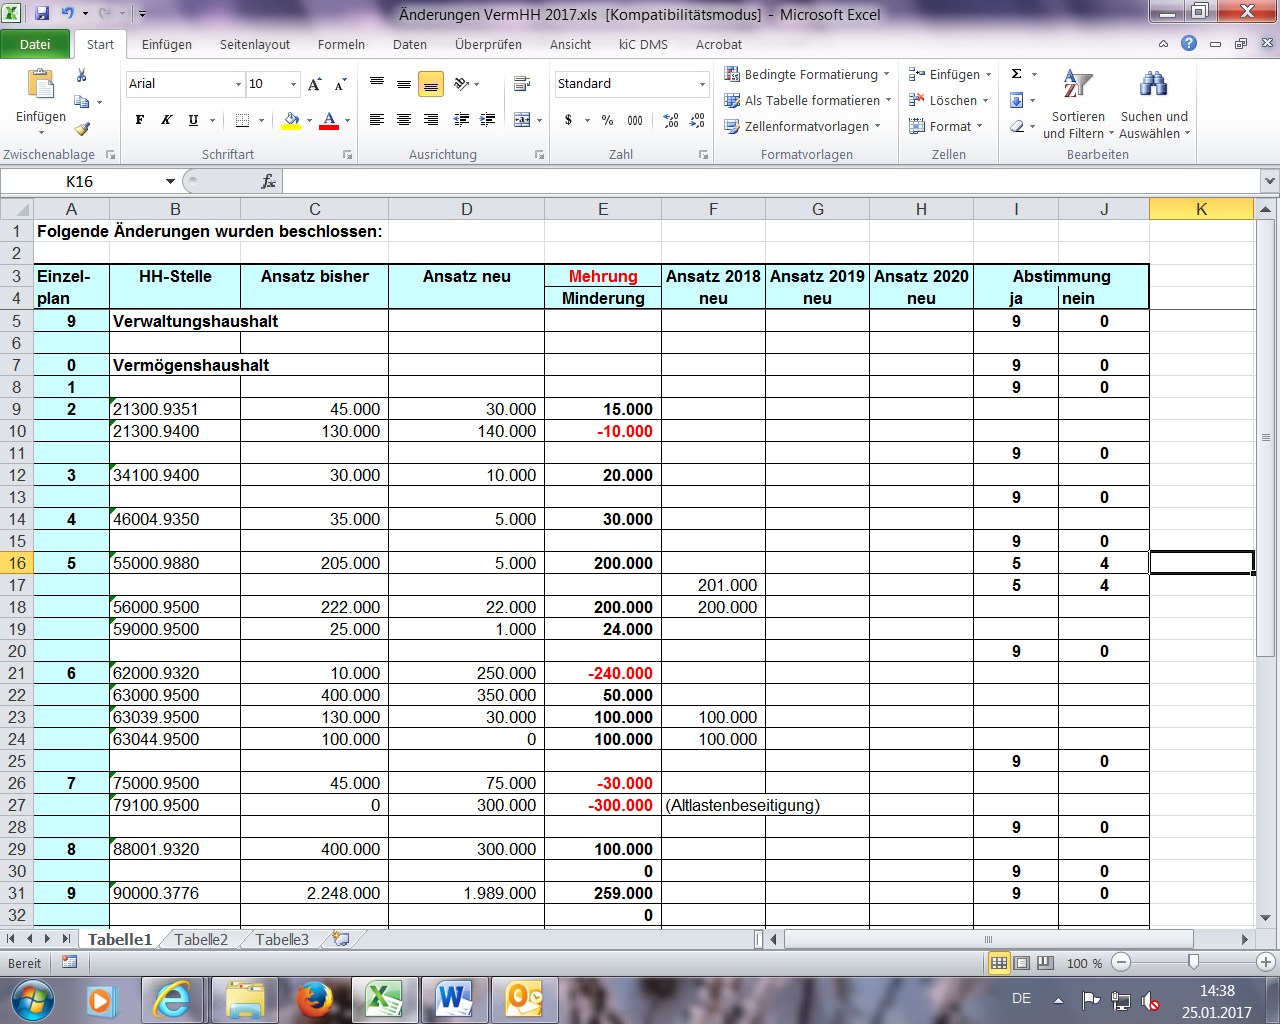The height and width of the screenshot is (1024, 1280).
Task: Click the increase indent icon
Action: (x=487, y=120)
